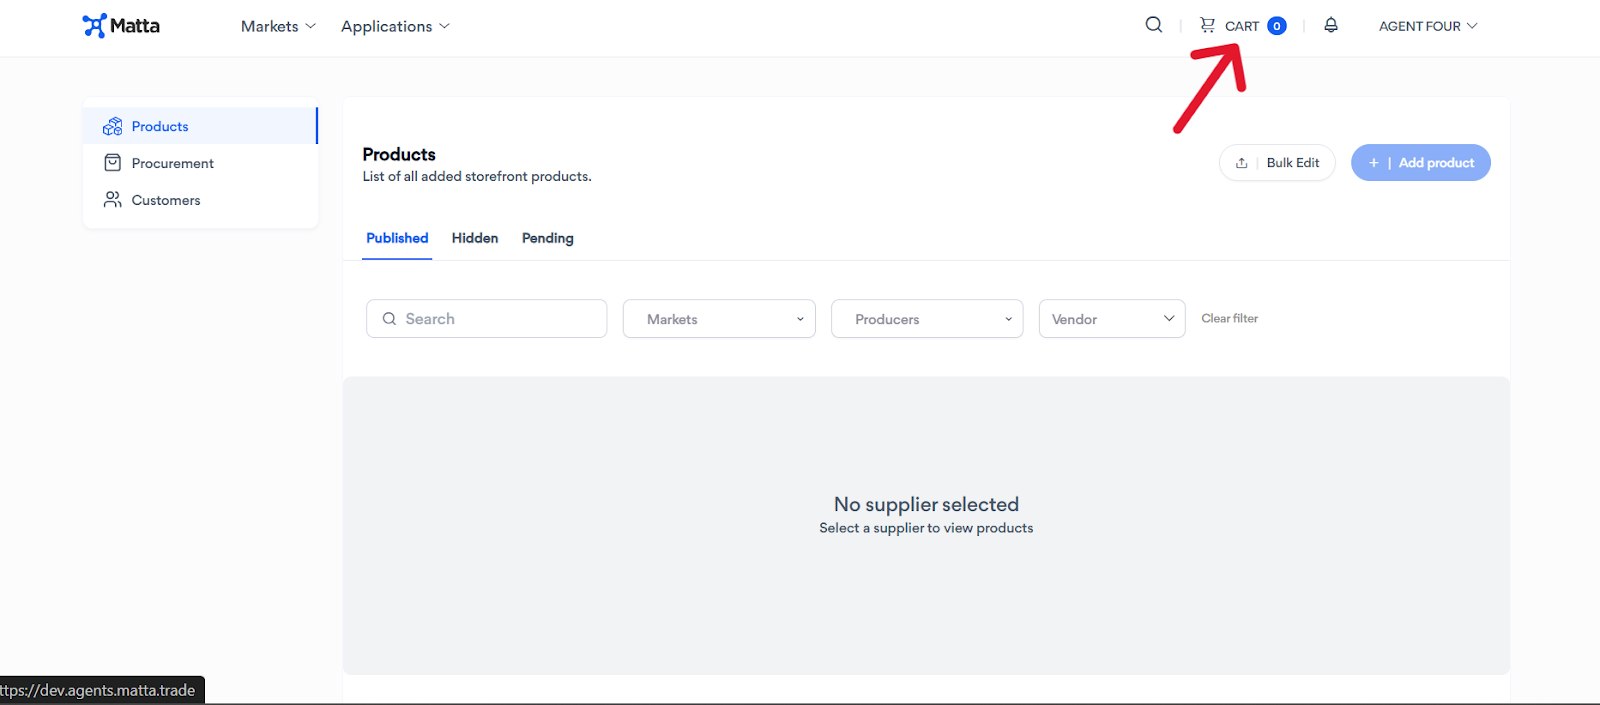Open the notifications bell
The image size is (1600, 705).
[x=1331, y=25]
